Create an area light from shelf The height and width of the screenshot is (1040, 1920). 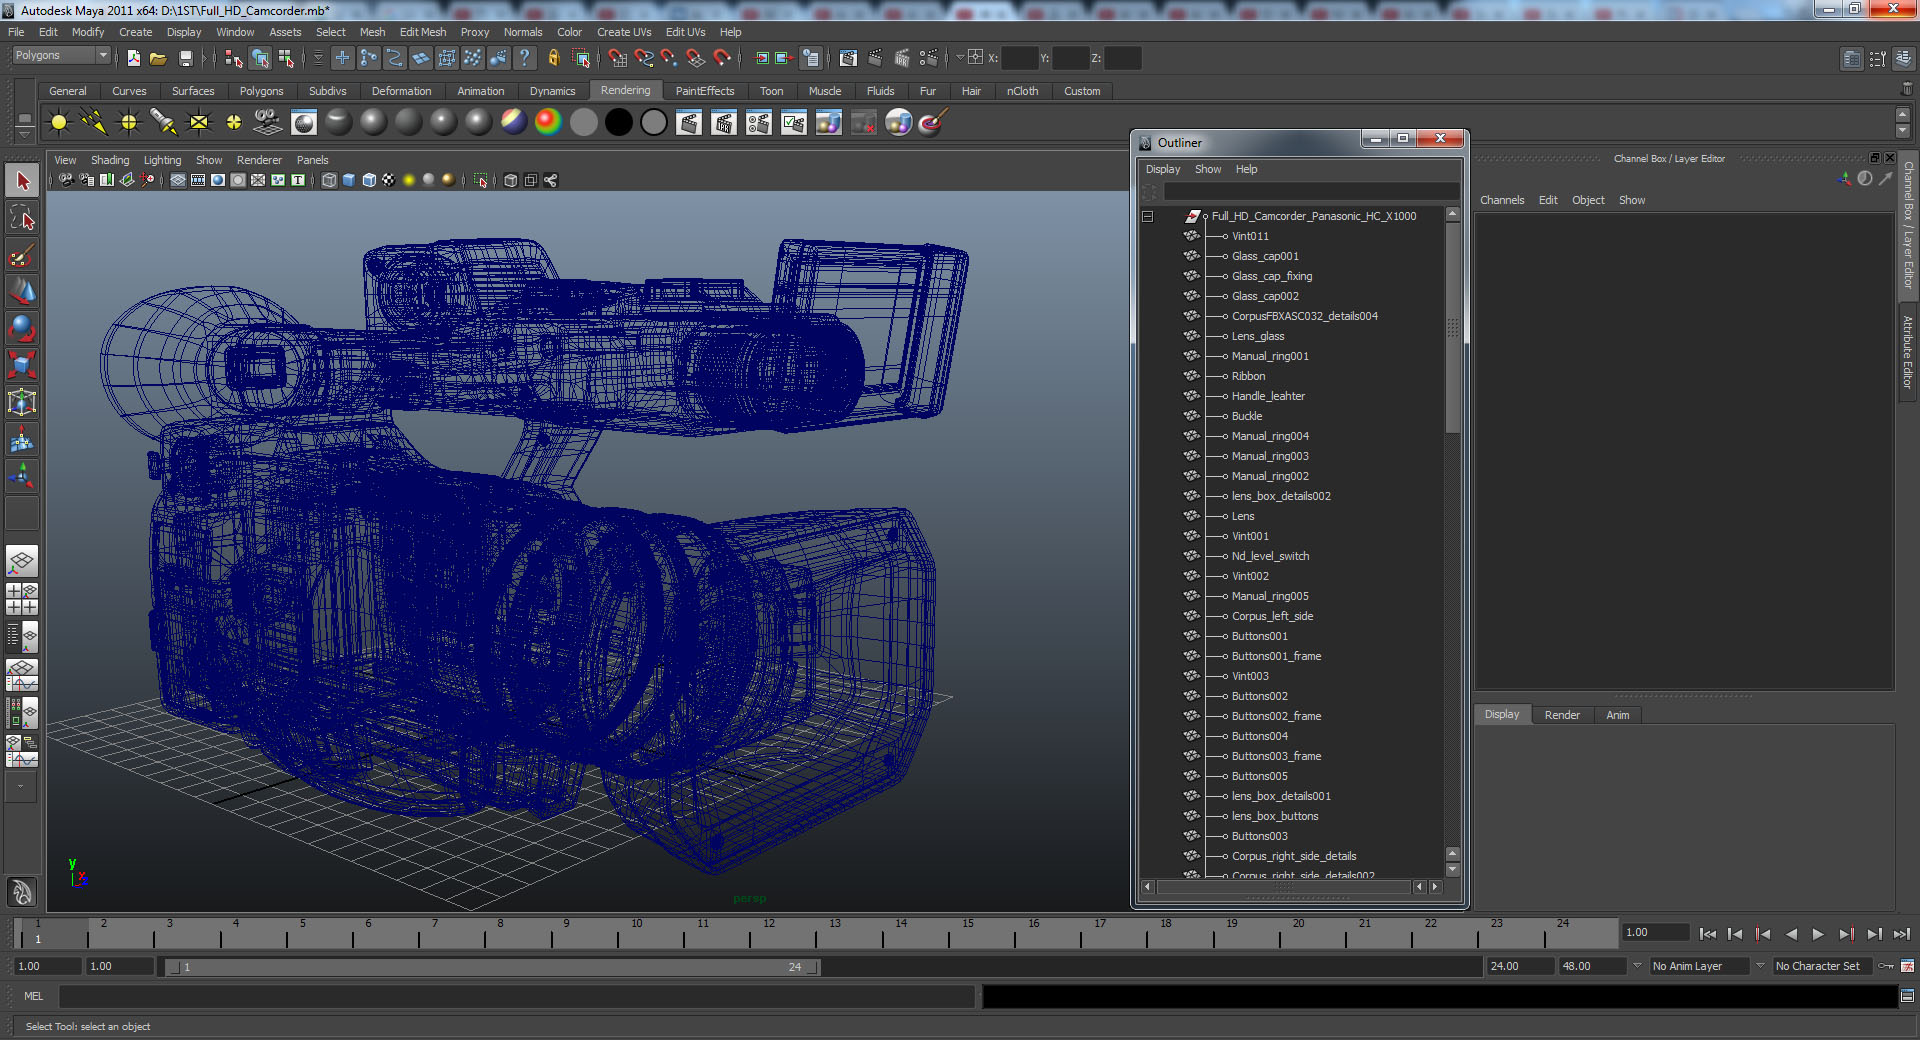[199, 122]
